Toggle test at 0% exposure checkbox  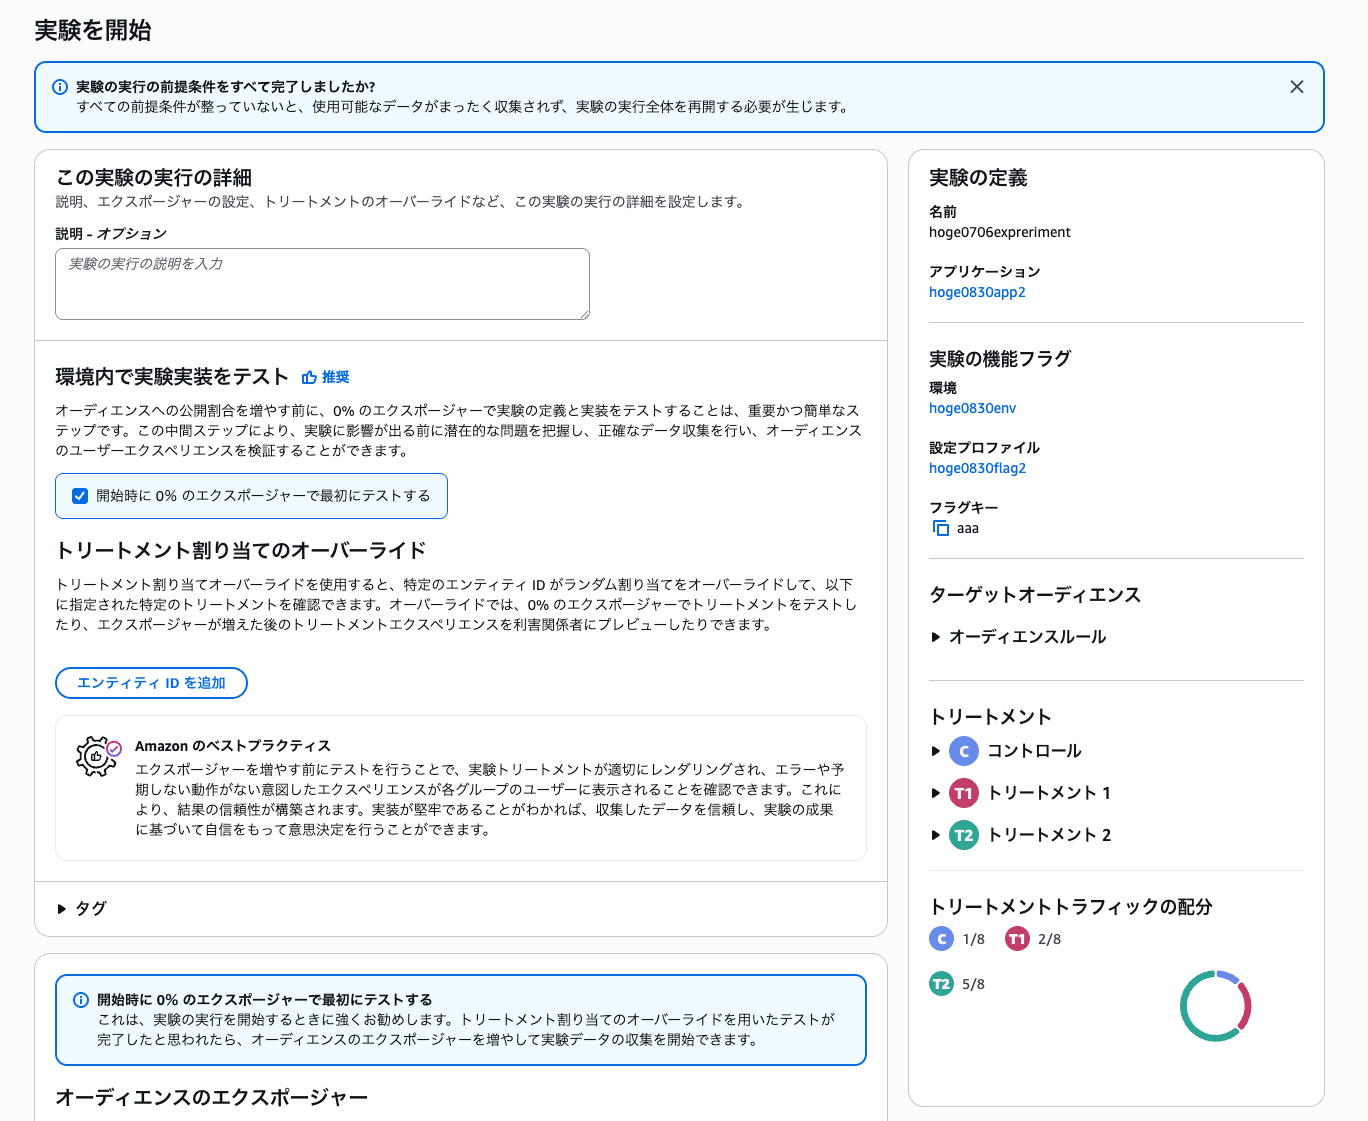(x=80, y=496)
